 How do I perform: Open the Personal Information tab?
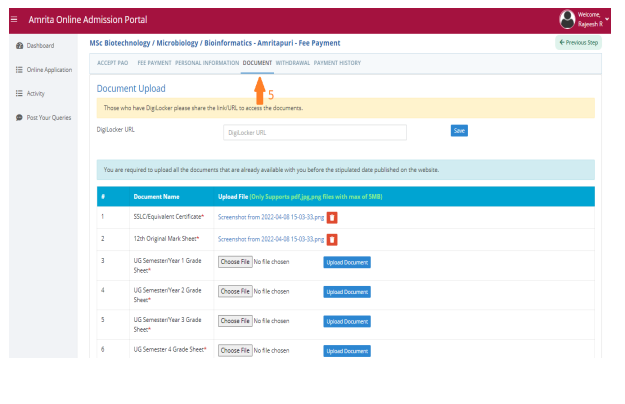click(x=206, y=63)
